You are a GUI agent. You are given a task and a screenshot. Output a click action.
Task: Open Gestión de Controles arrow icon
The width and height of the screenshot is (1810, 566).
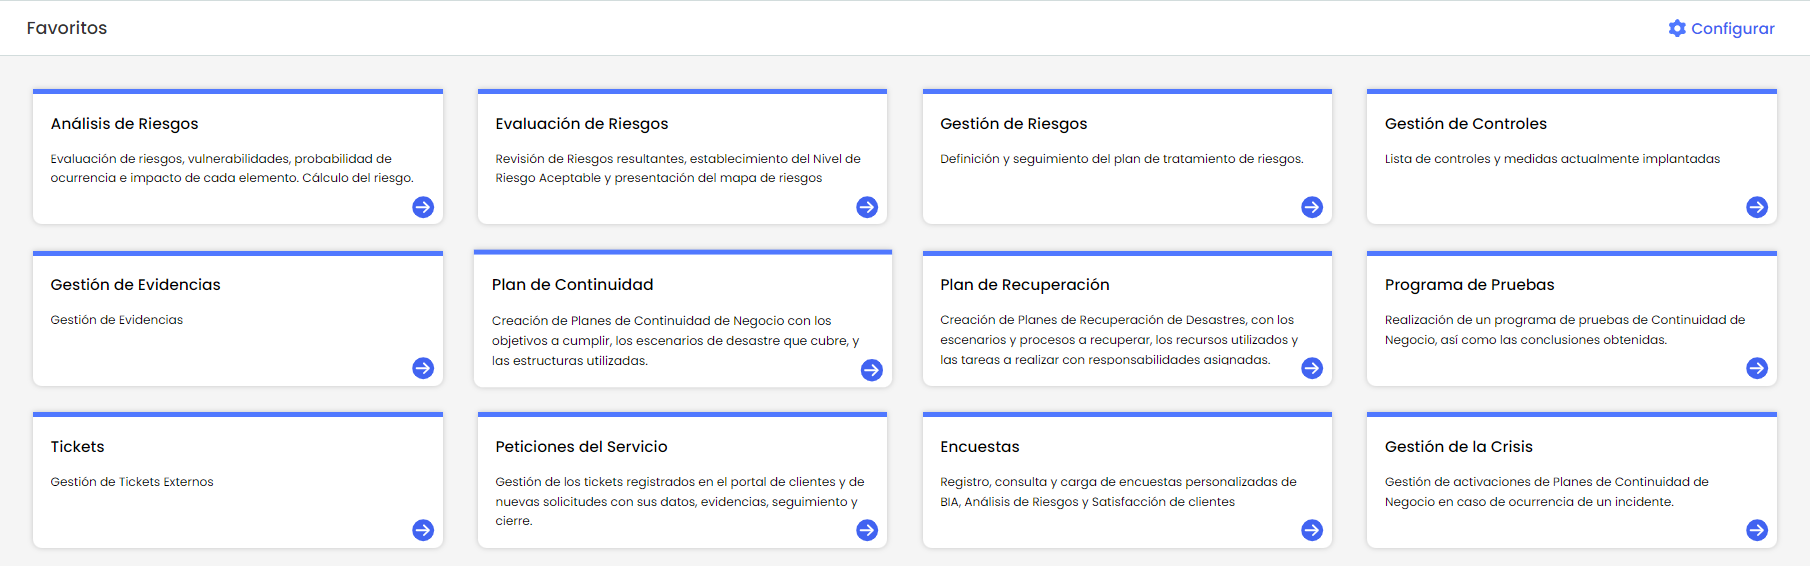coord(1757,207)
